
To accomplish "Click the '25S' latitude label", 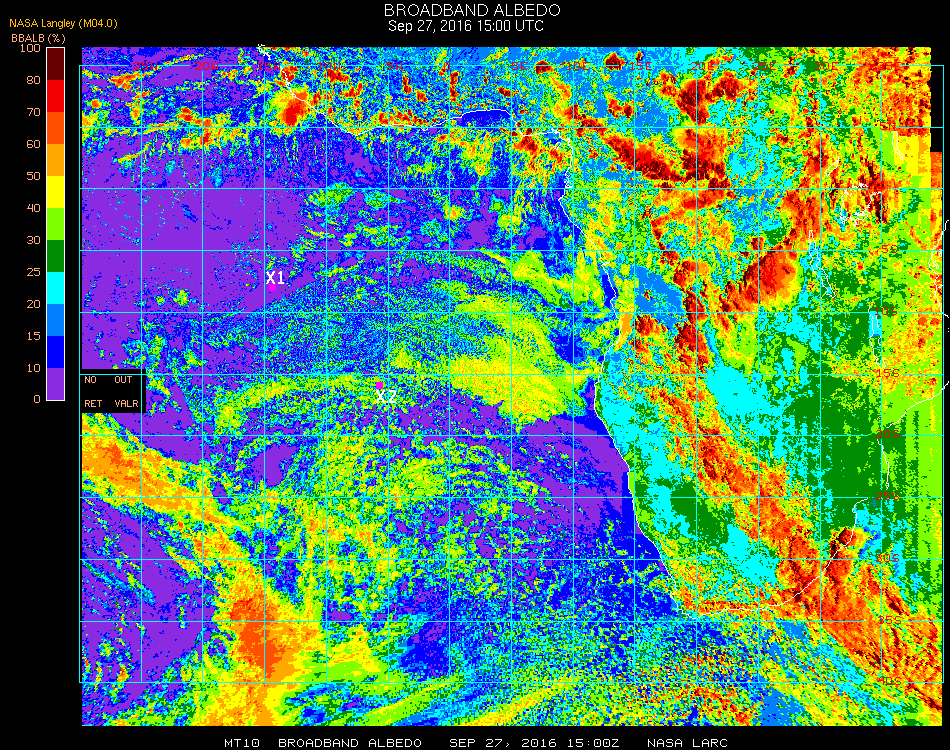I will pyautogui.click(x=887, y=497).
